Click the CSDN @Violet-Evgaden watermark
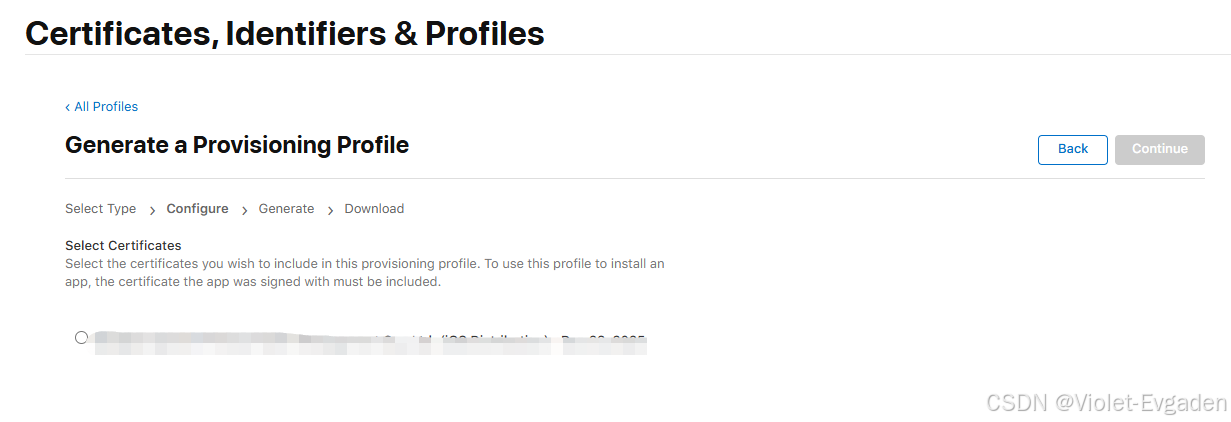 pyautogui.click(x=1105, y=402)
